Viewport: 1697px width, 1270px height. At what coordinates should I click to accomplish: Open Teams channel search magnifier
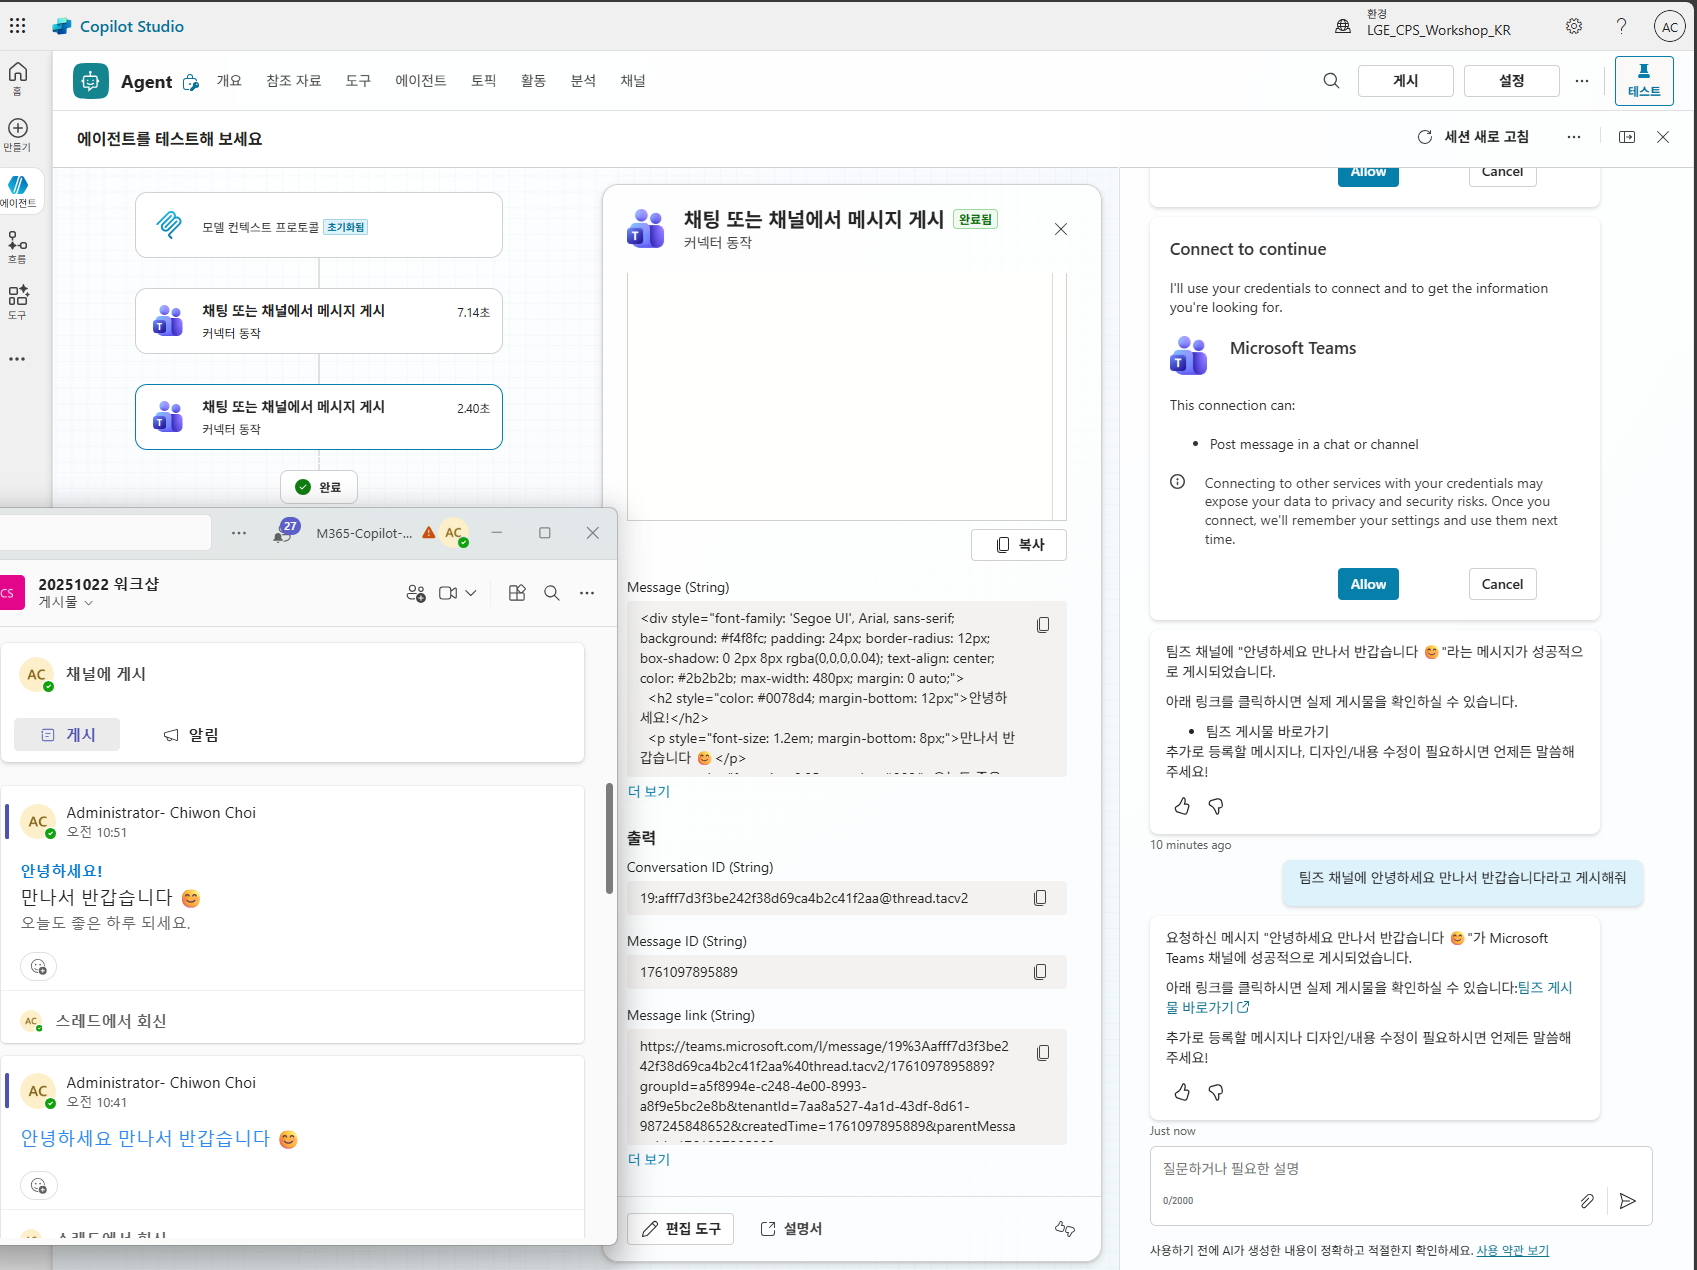click(x=552, y=593)
